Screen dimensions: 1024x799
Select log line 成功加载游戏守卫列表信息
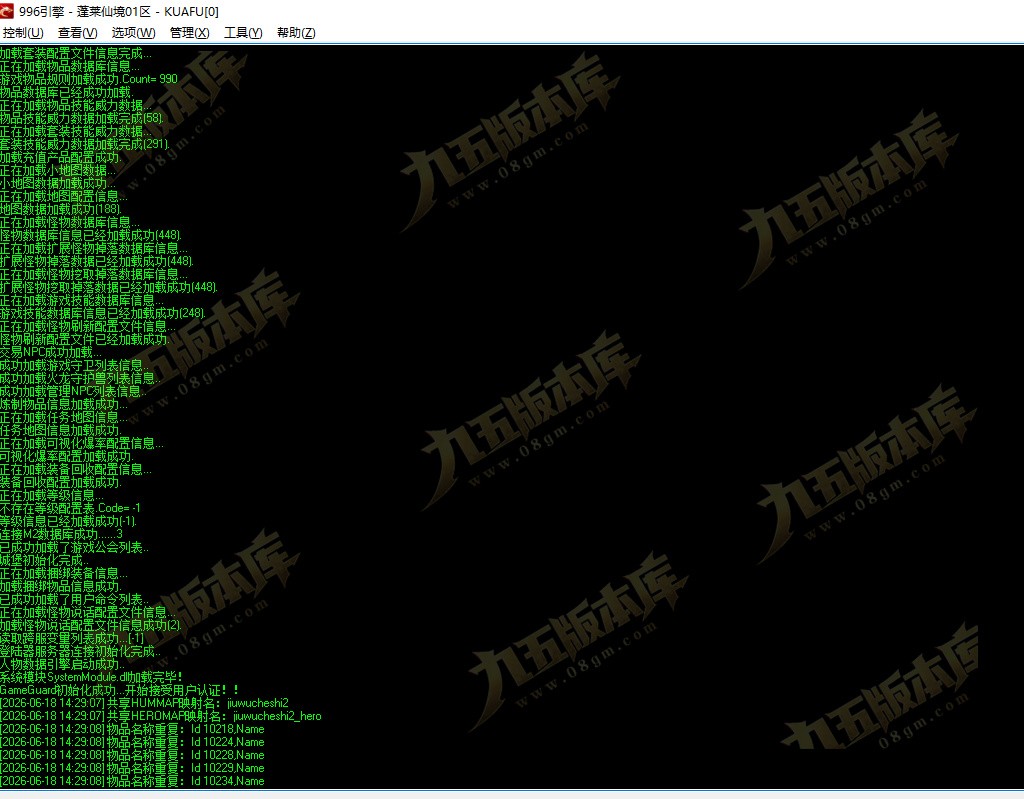pos(75,365)
